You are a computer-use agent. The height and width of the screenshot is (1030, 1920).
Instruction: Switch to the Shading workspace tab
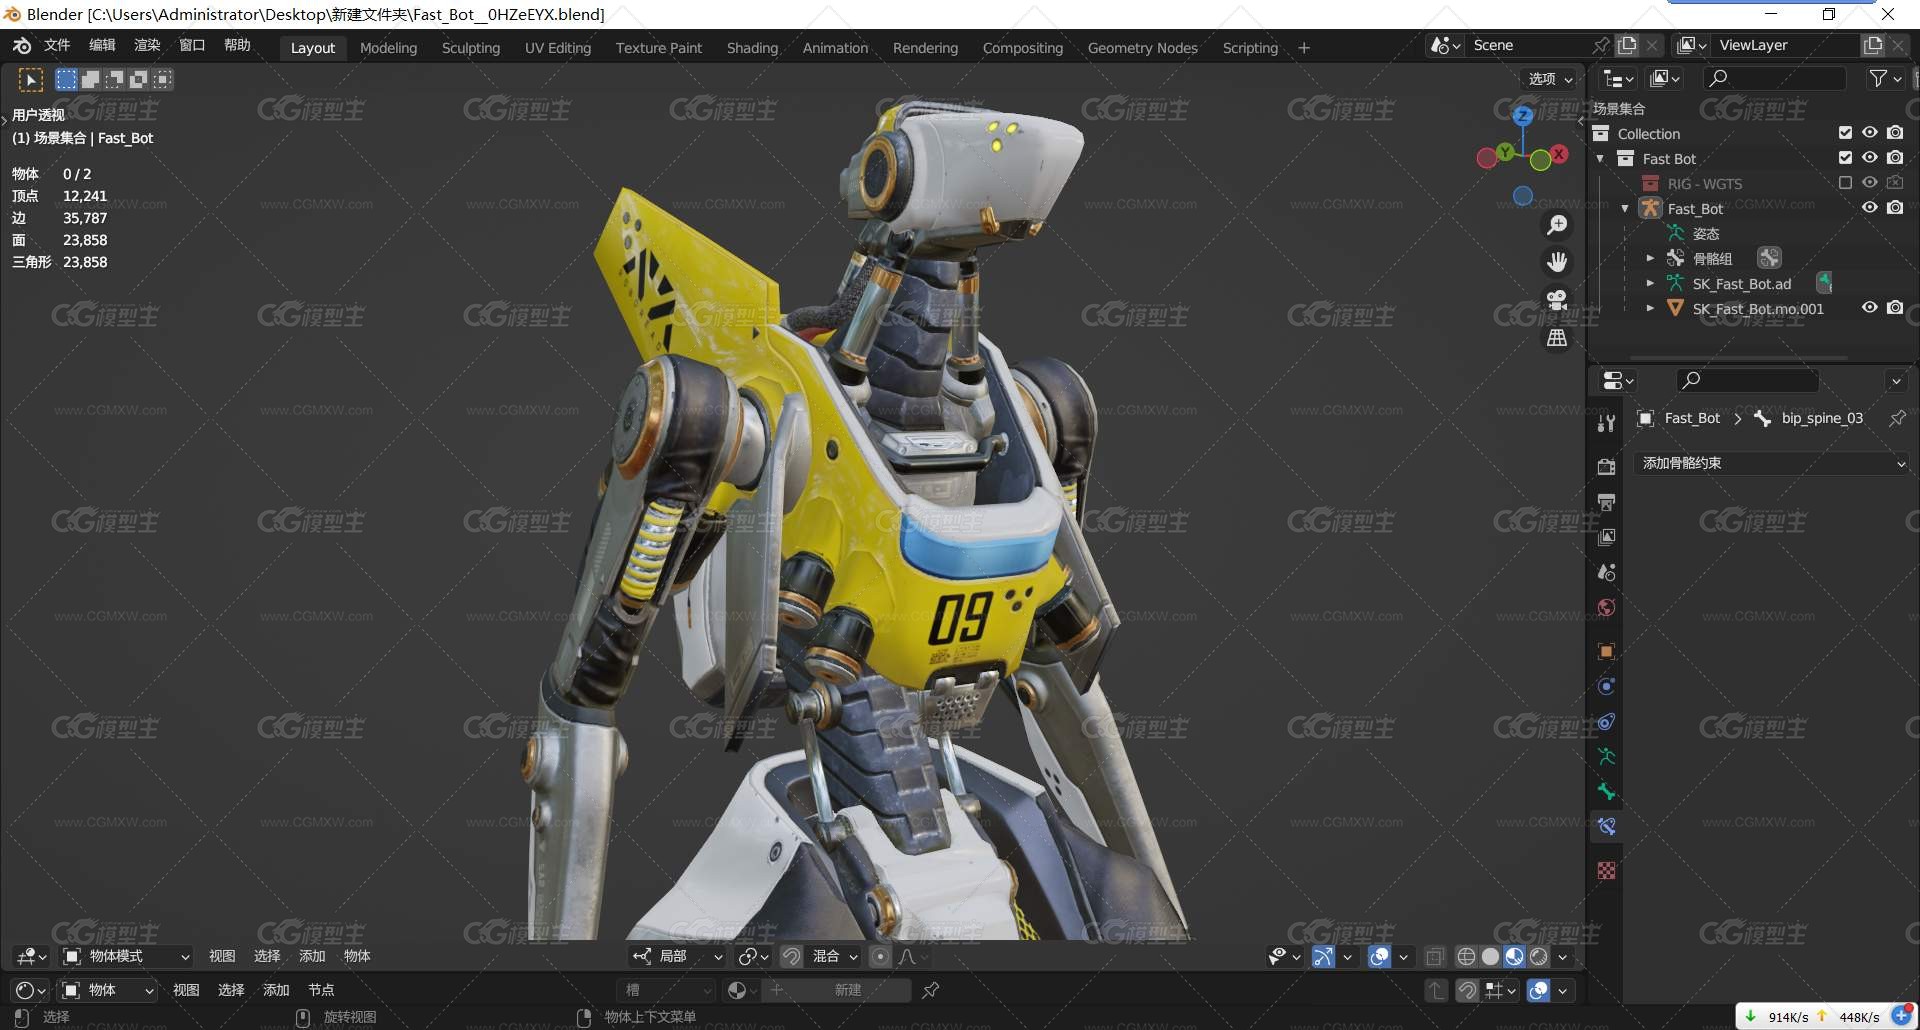pyautogui.click(x=752, y=48)
